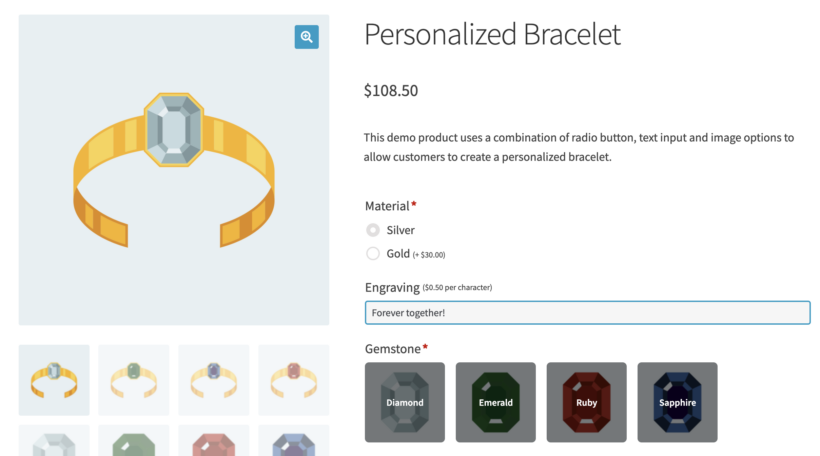The height and width of the screenshot is (456, 820).
Task: Open the green gem thumbnail
Action: [x=134, y=440]
